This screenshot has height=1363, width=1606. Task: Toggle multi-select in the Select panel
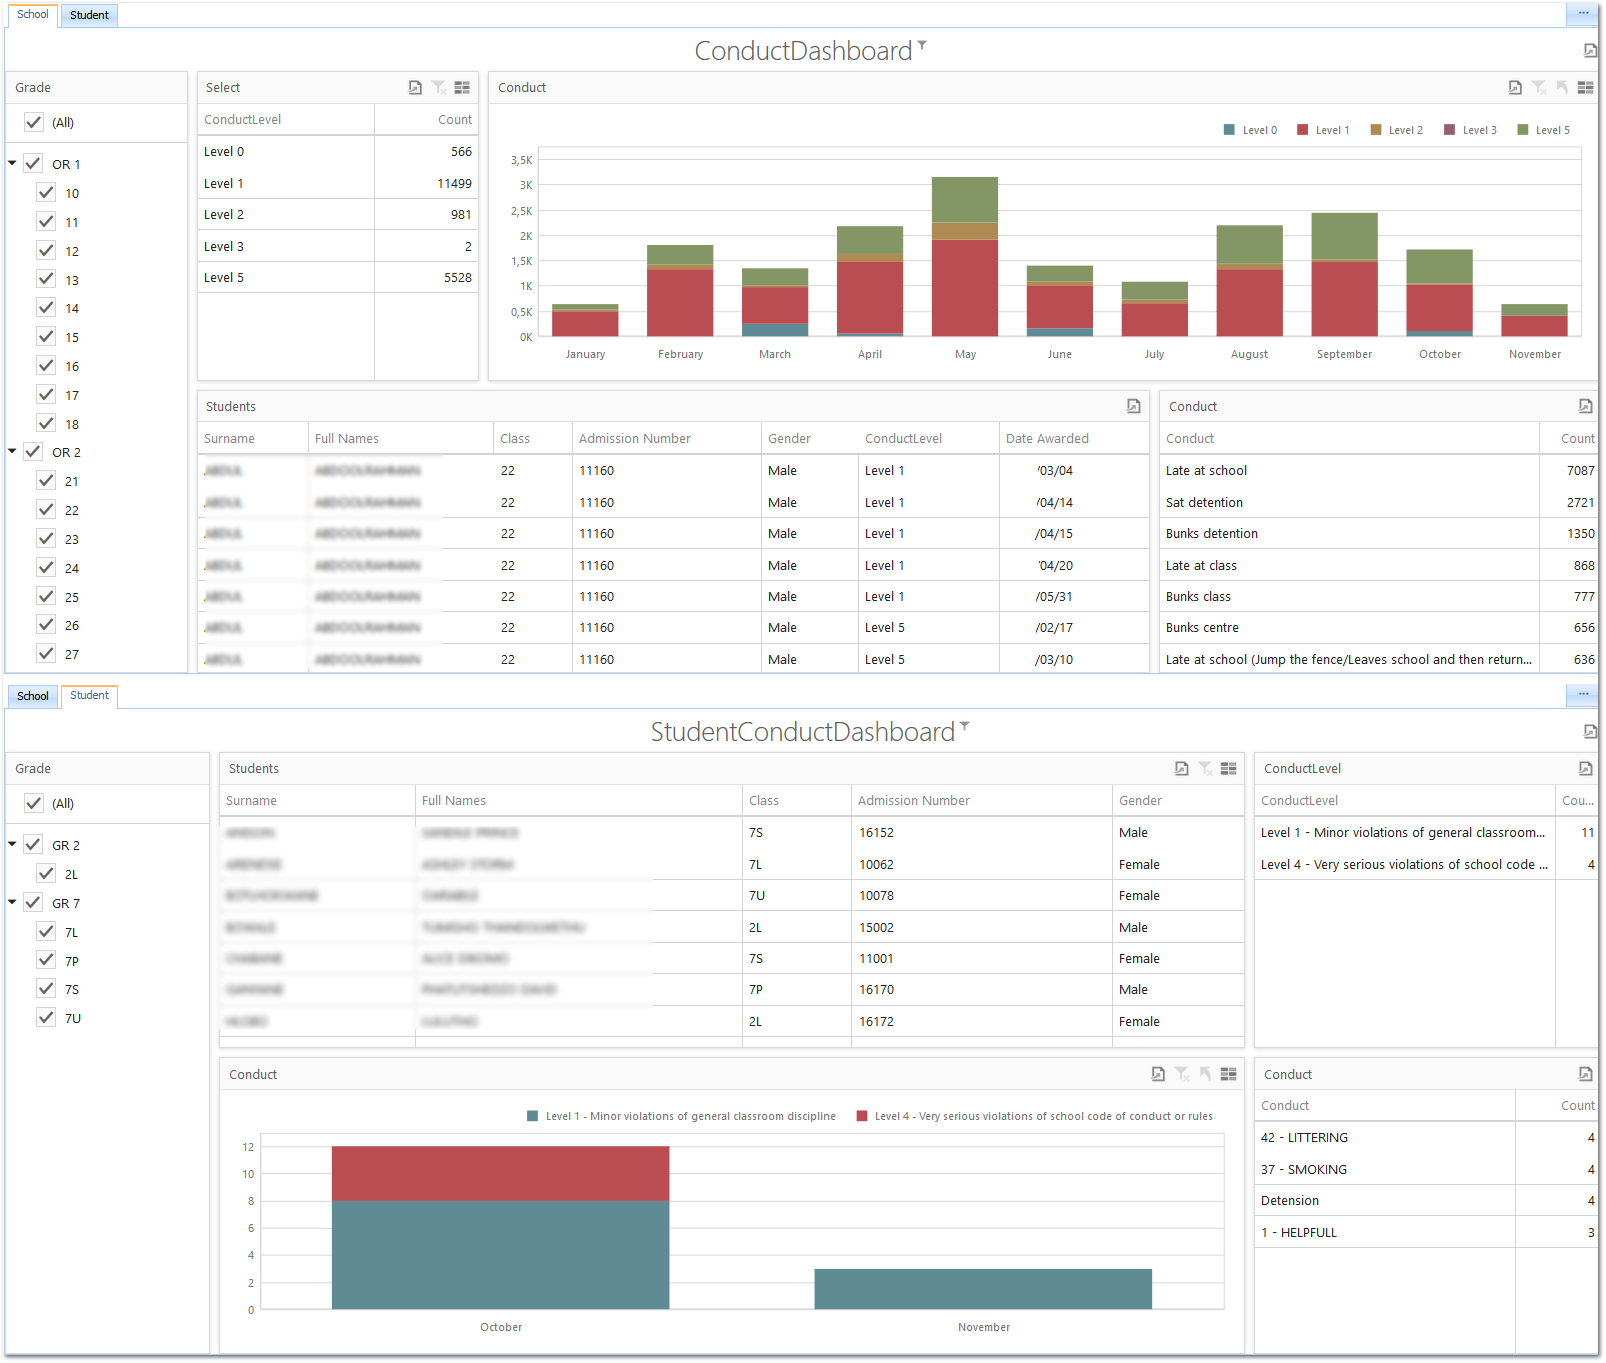tap(462, 88)
